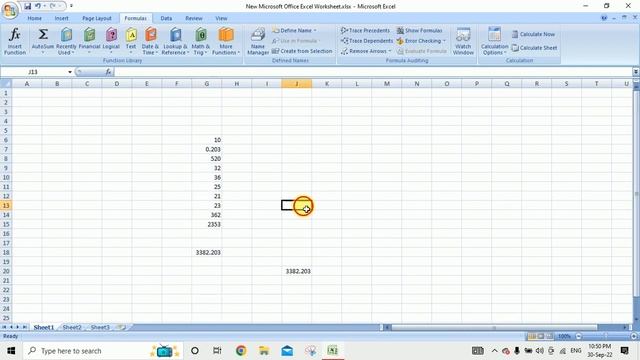Open File Explorer from taskbar
Viewport: 640px width, 360px height.
(264, 351)
